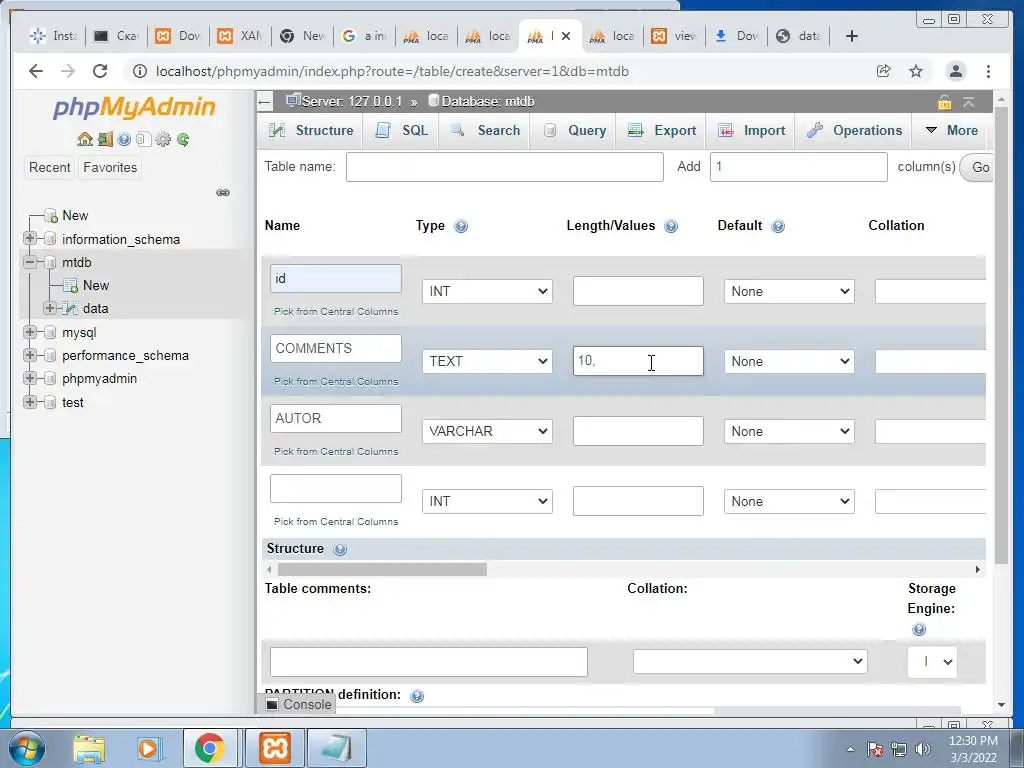Open Windows Explorer from taskbar

(89, 749)
